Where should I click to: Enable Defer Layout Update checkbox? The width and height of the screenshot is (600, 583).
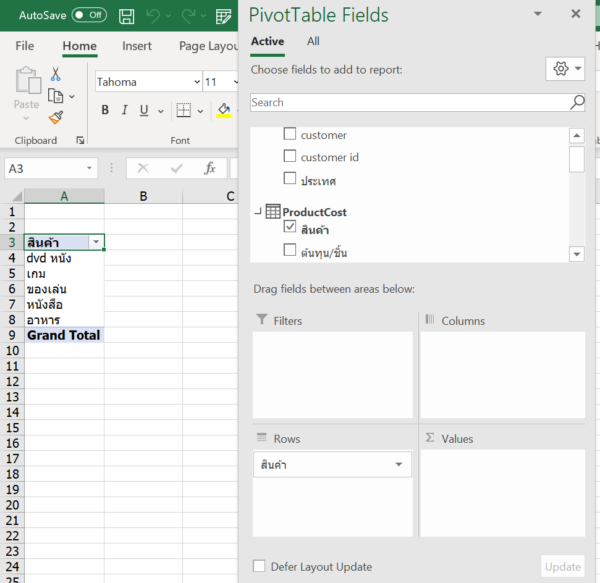(259, 566)
